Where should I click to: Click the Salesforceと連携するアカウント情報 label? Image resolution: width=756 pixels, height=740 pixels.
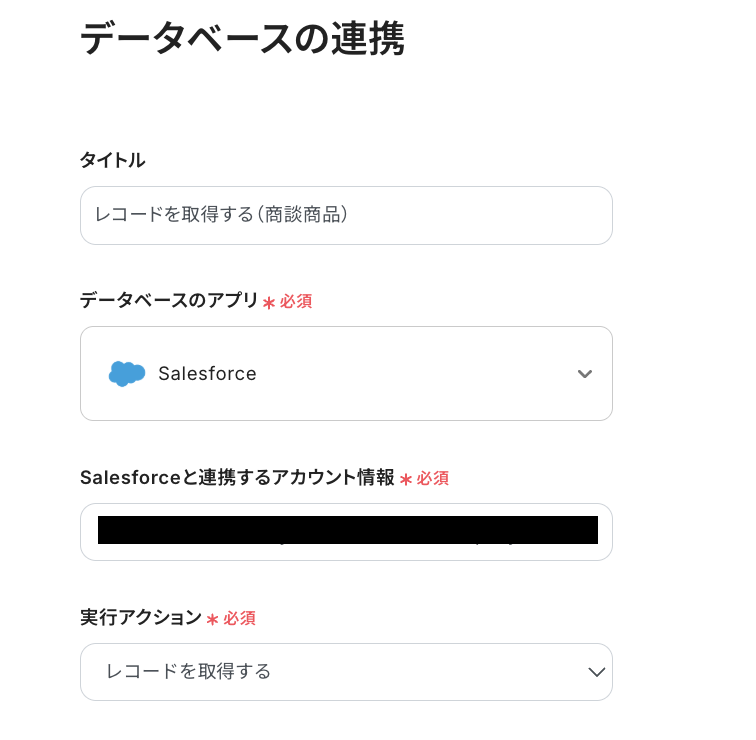coord(237,478)
